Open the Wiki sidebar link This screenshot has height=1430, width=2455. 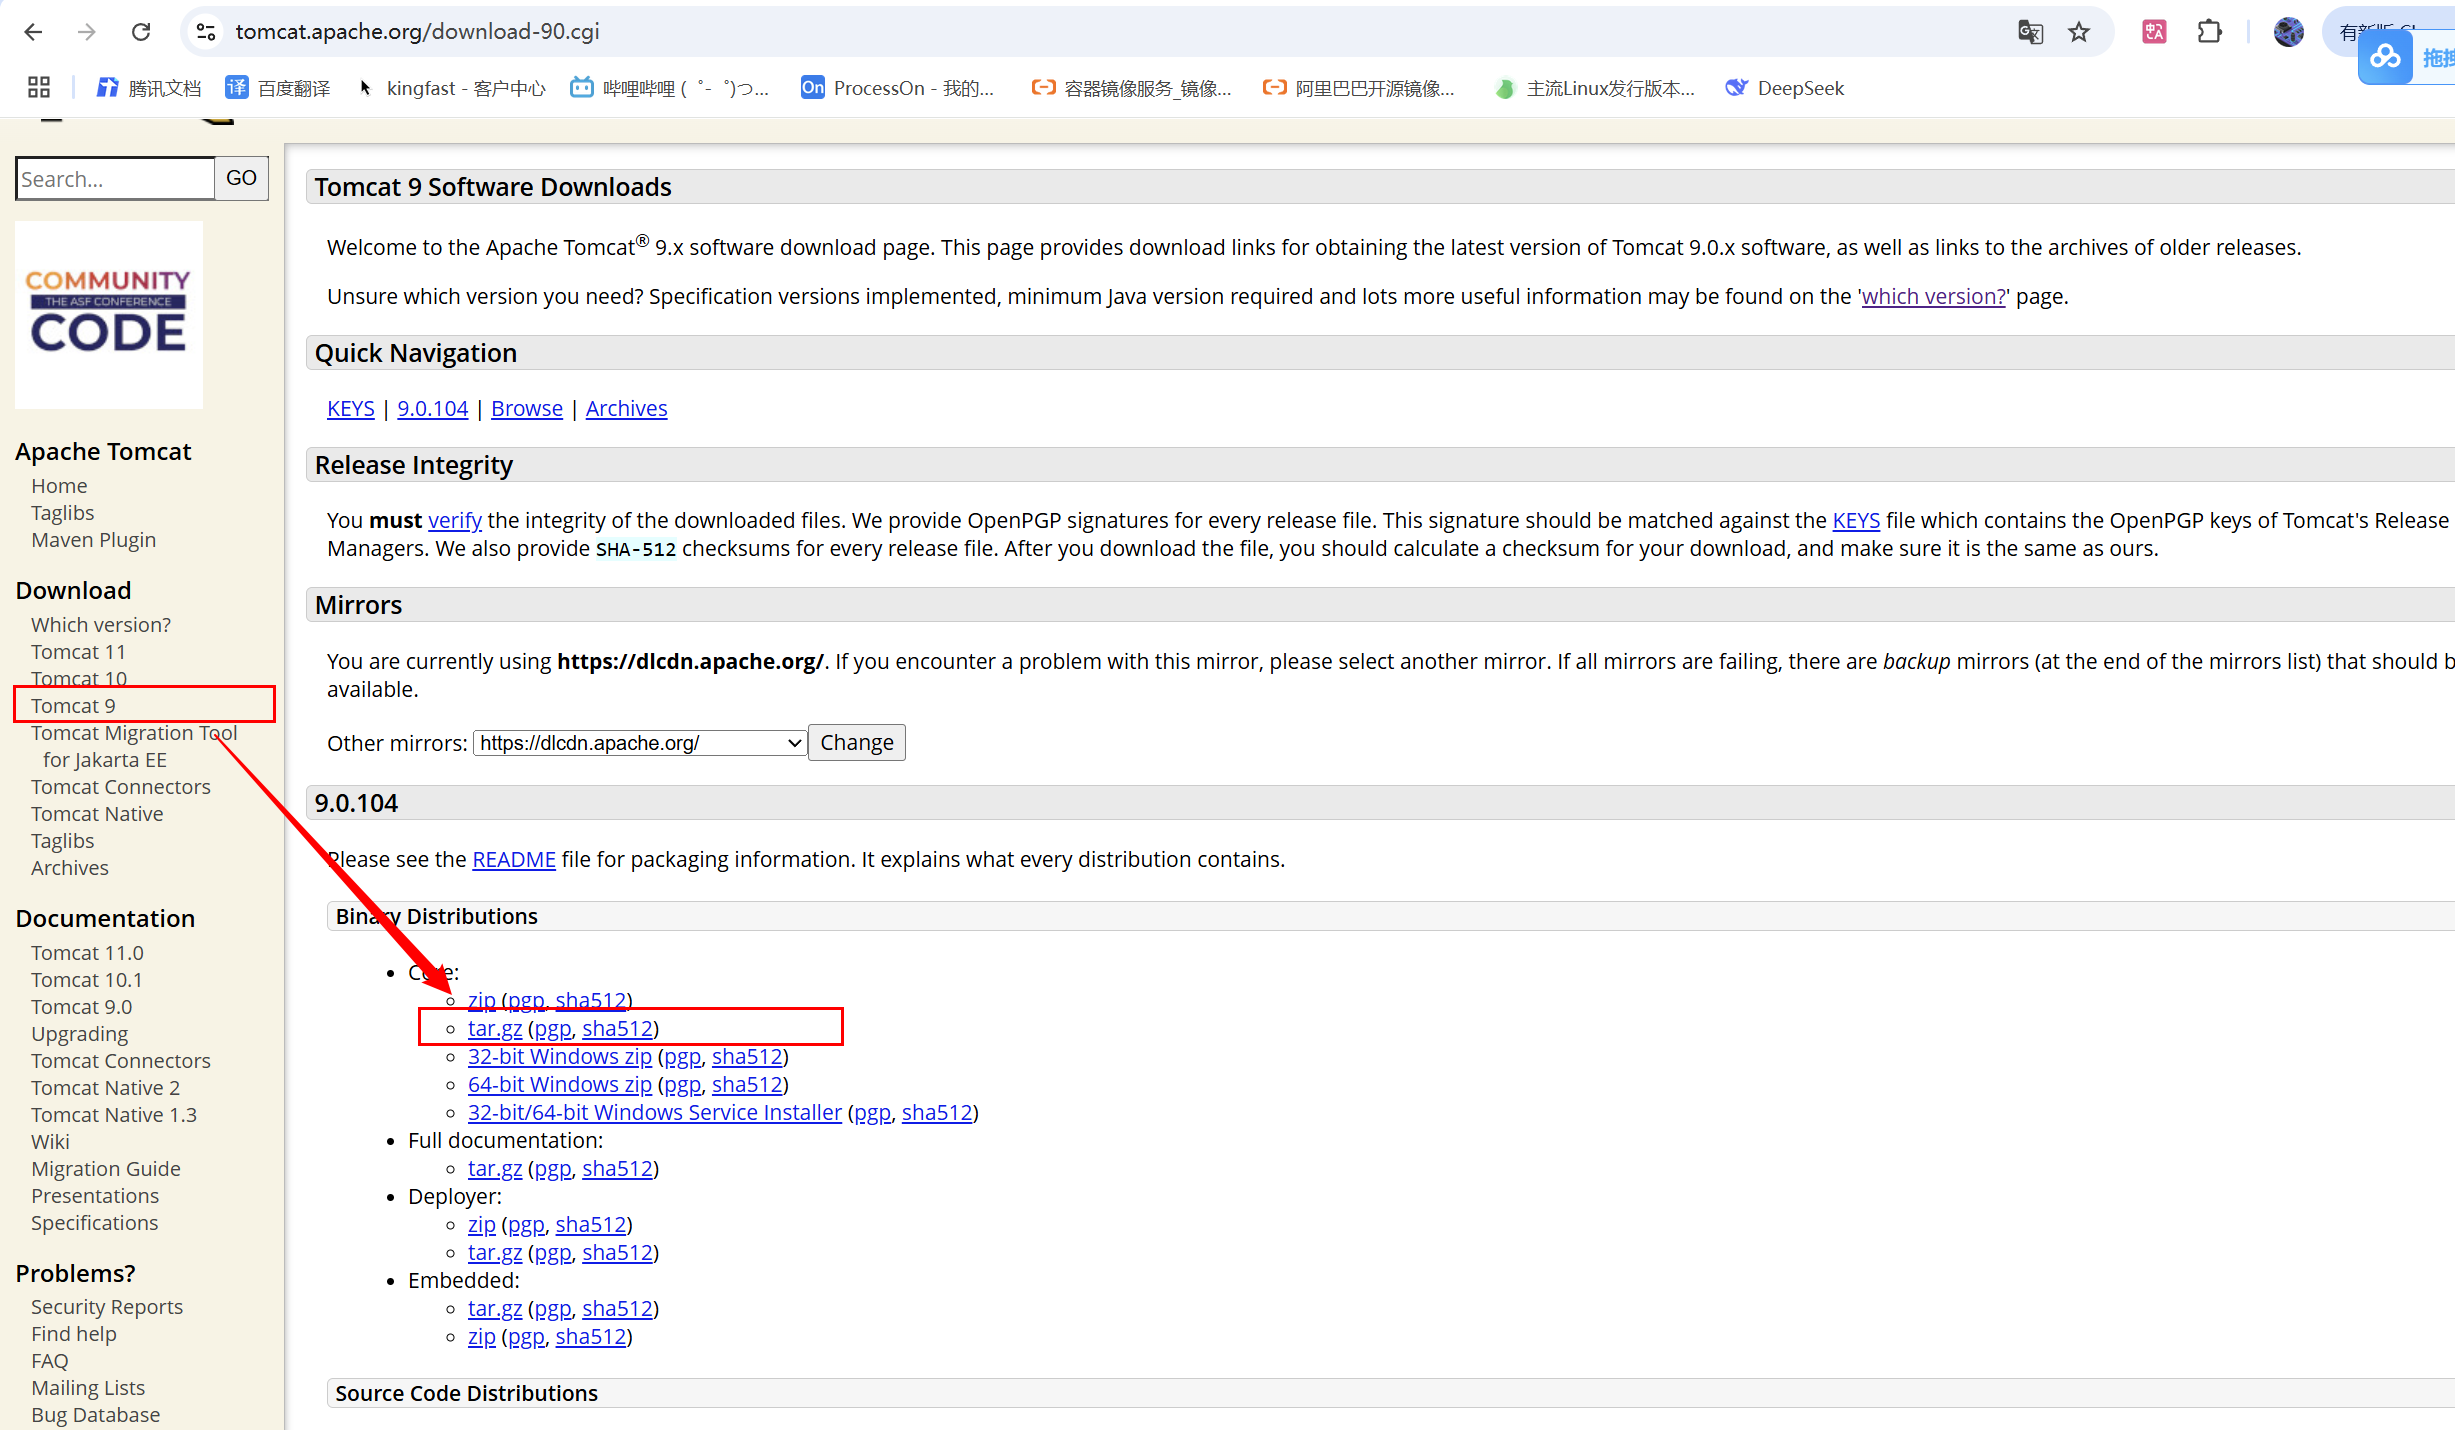pyautogui.click(x=50, y=1141)
